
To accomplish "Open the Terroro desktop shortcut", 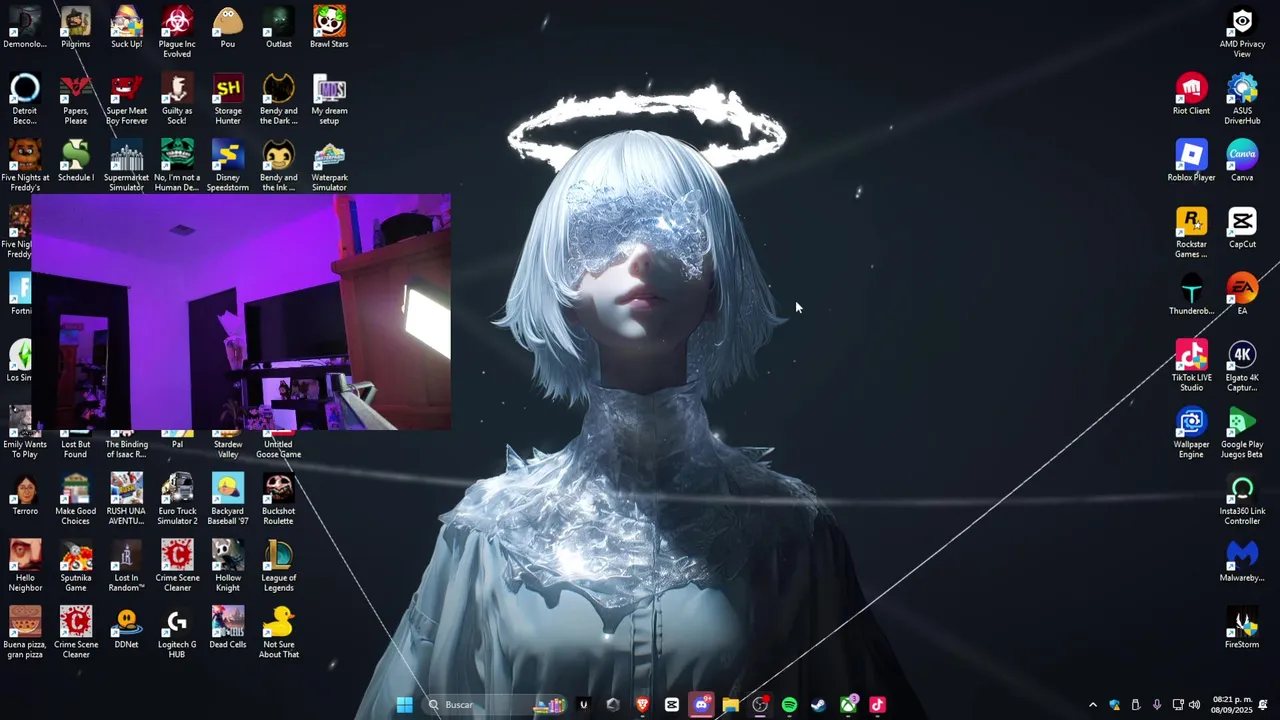I will click(x=25, y=494).
